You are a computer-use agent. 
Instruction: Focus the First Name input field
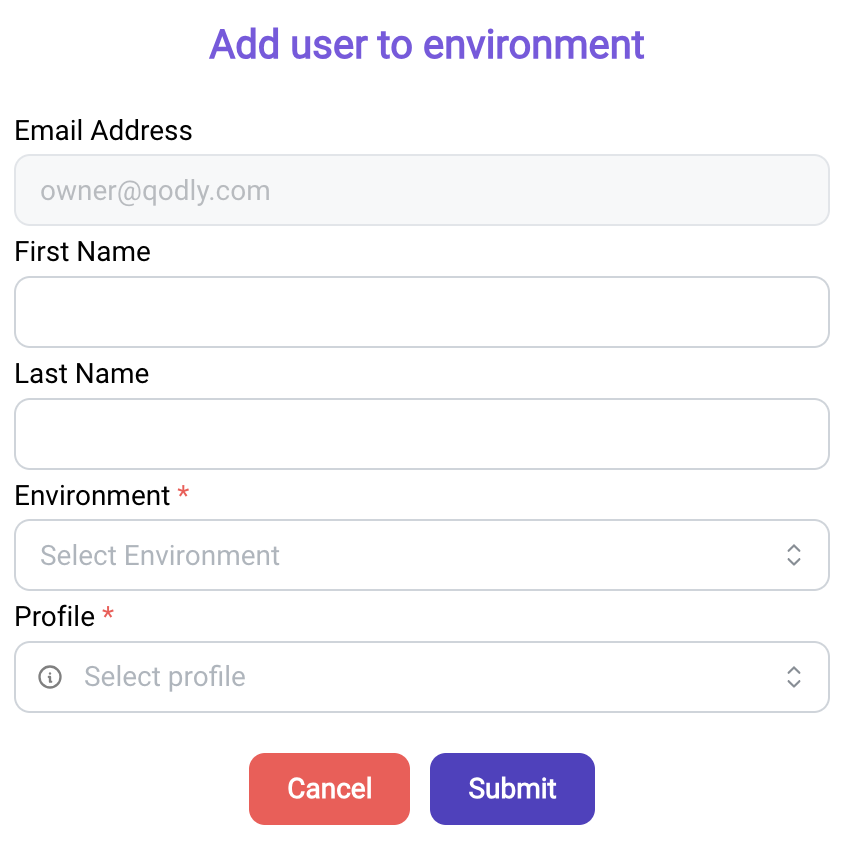[421, 312]
